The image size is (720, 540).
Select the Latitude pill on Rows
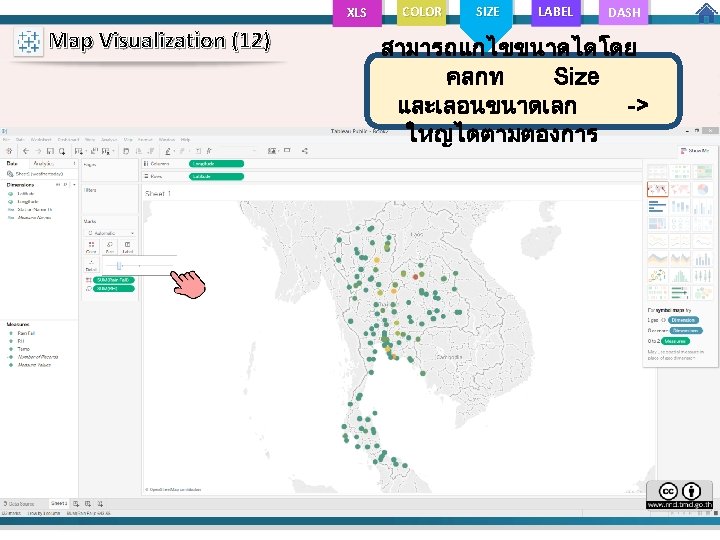coord(216,176)
